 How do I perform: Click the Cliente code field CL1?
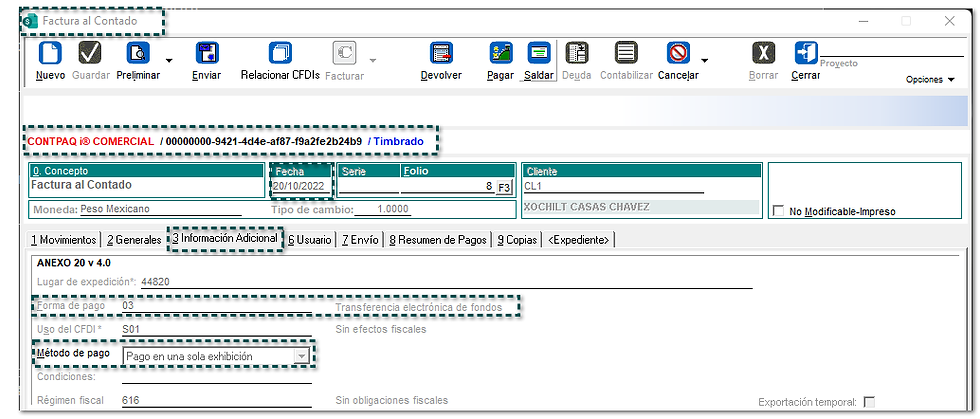click(x=614, y=186)
